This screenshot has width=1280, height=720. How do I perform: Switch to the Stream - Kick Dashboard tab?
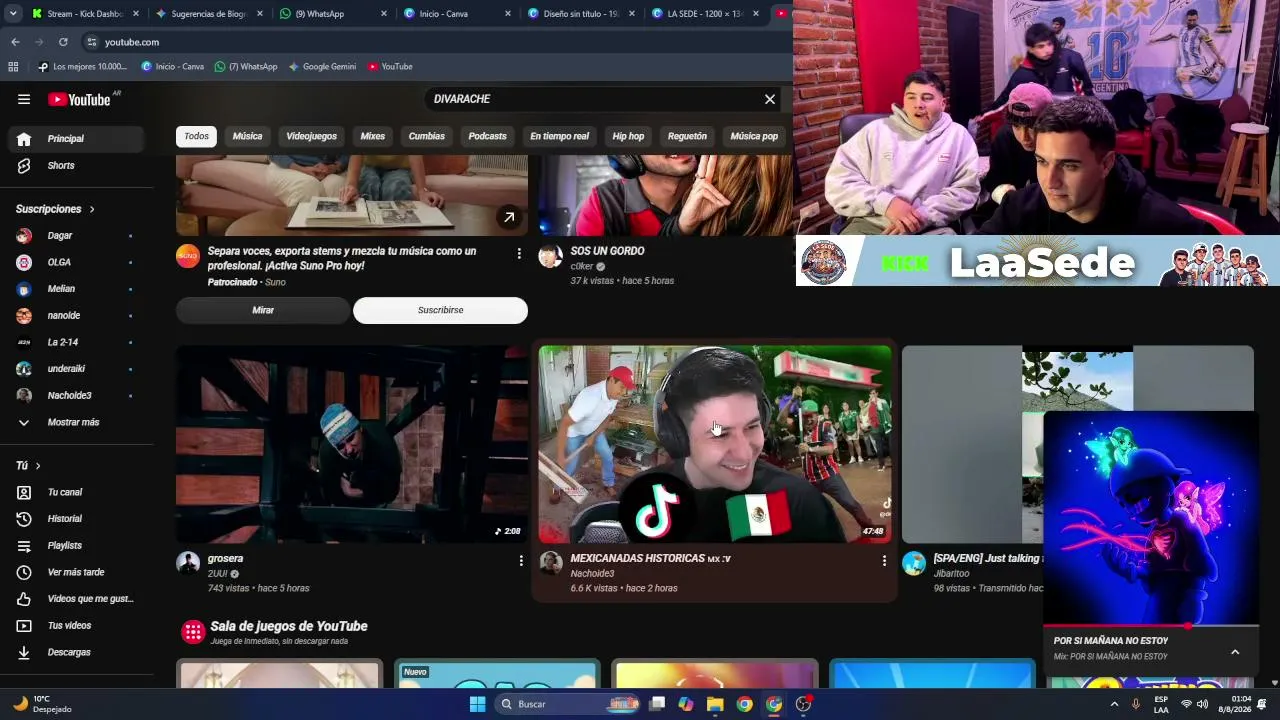[84, 14]
